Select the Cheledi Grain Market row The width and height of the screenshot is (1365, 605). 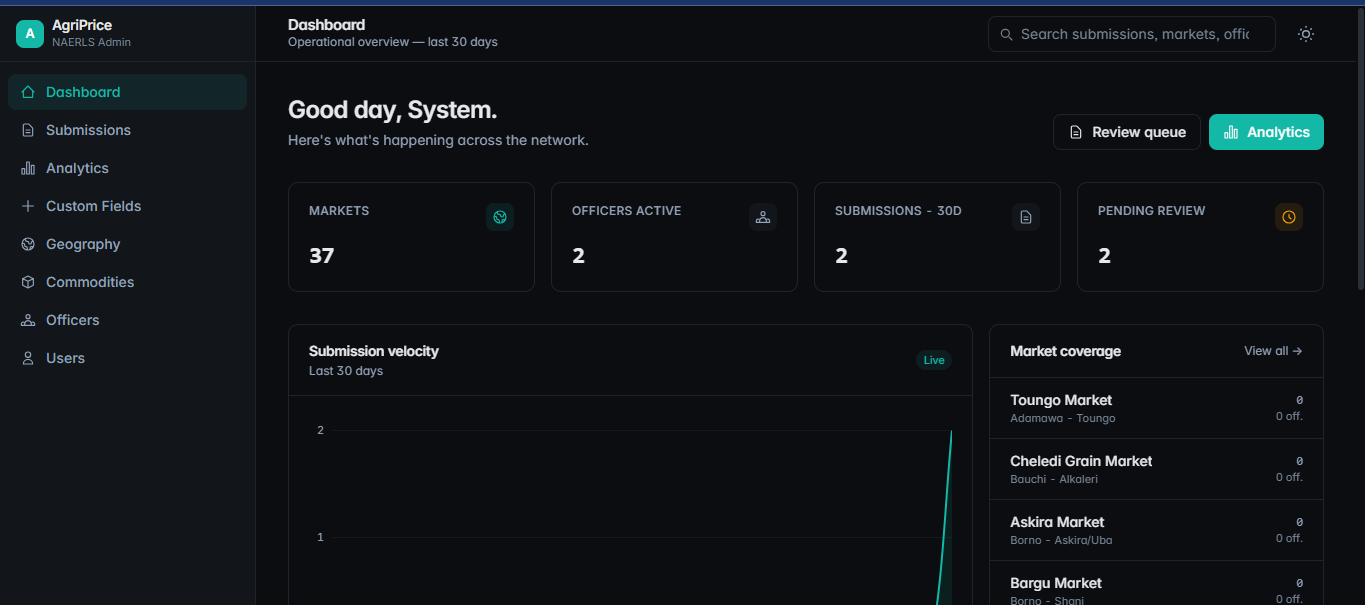[x=1156, y=469]
